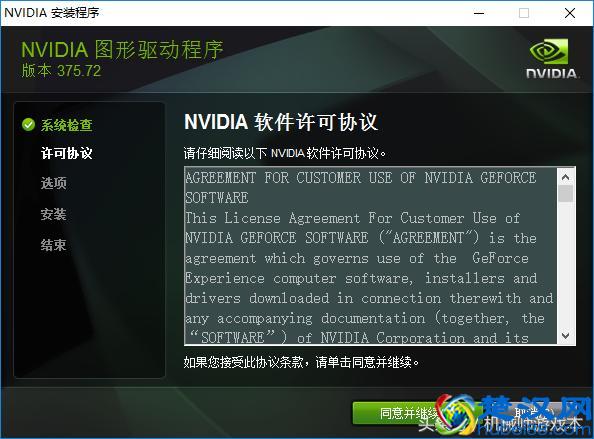This screenshot has width=594, height=439.
Task: Click the 版本 375.72 version text
Action: 61,71
